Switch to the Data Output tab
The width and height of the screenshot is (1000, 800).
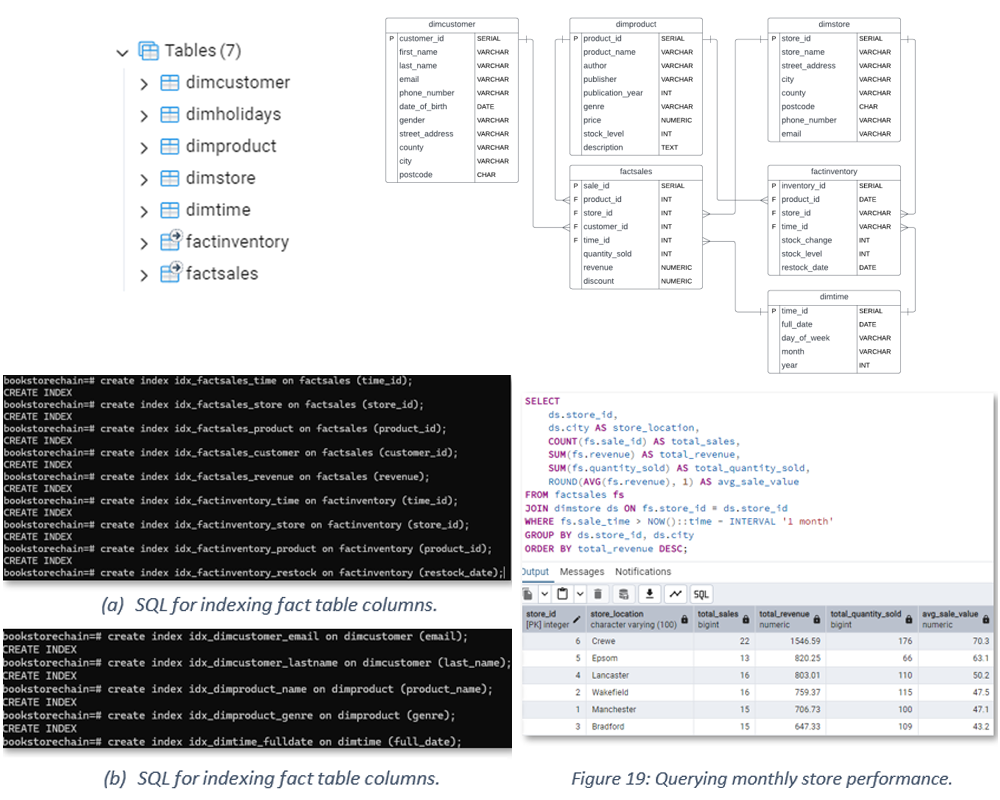[x=535, y=572]
